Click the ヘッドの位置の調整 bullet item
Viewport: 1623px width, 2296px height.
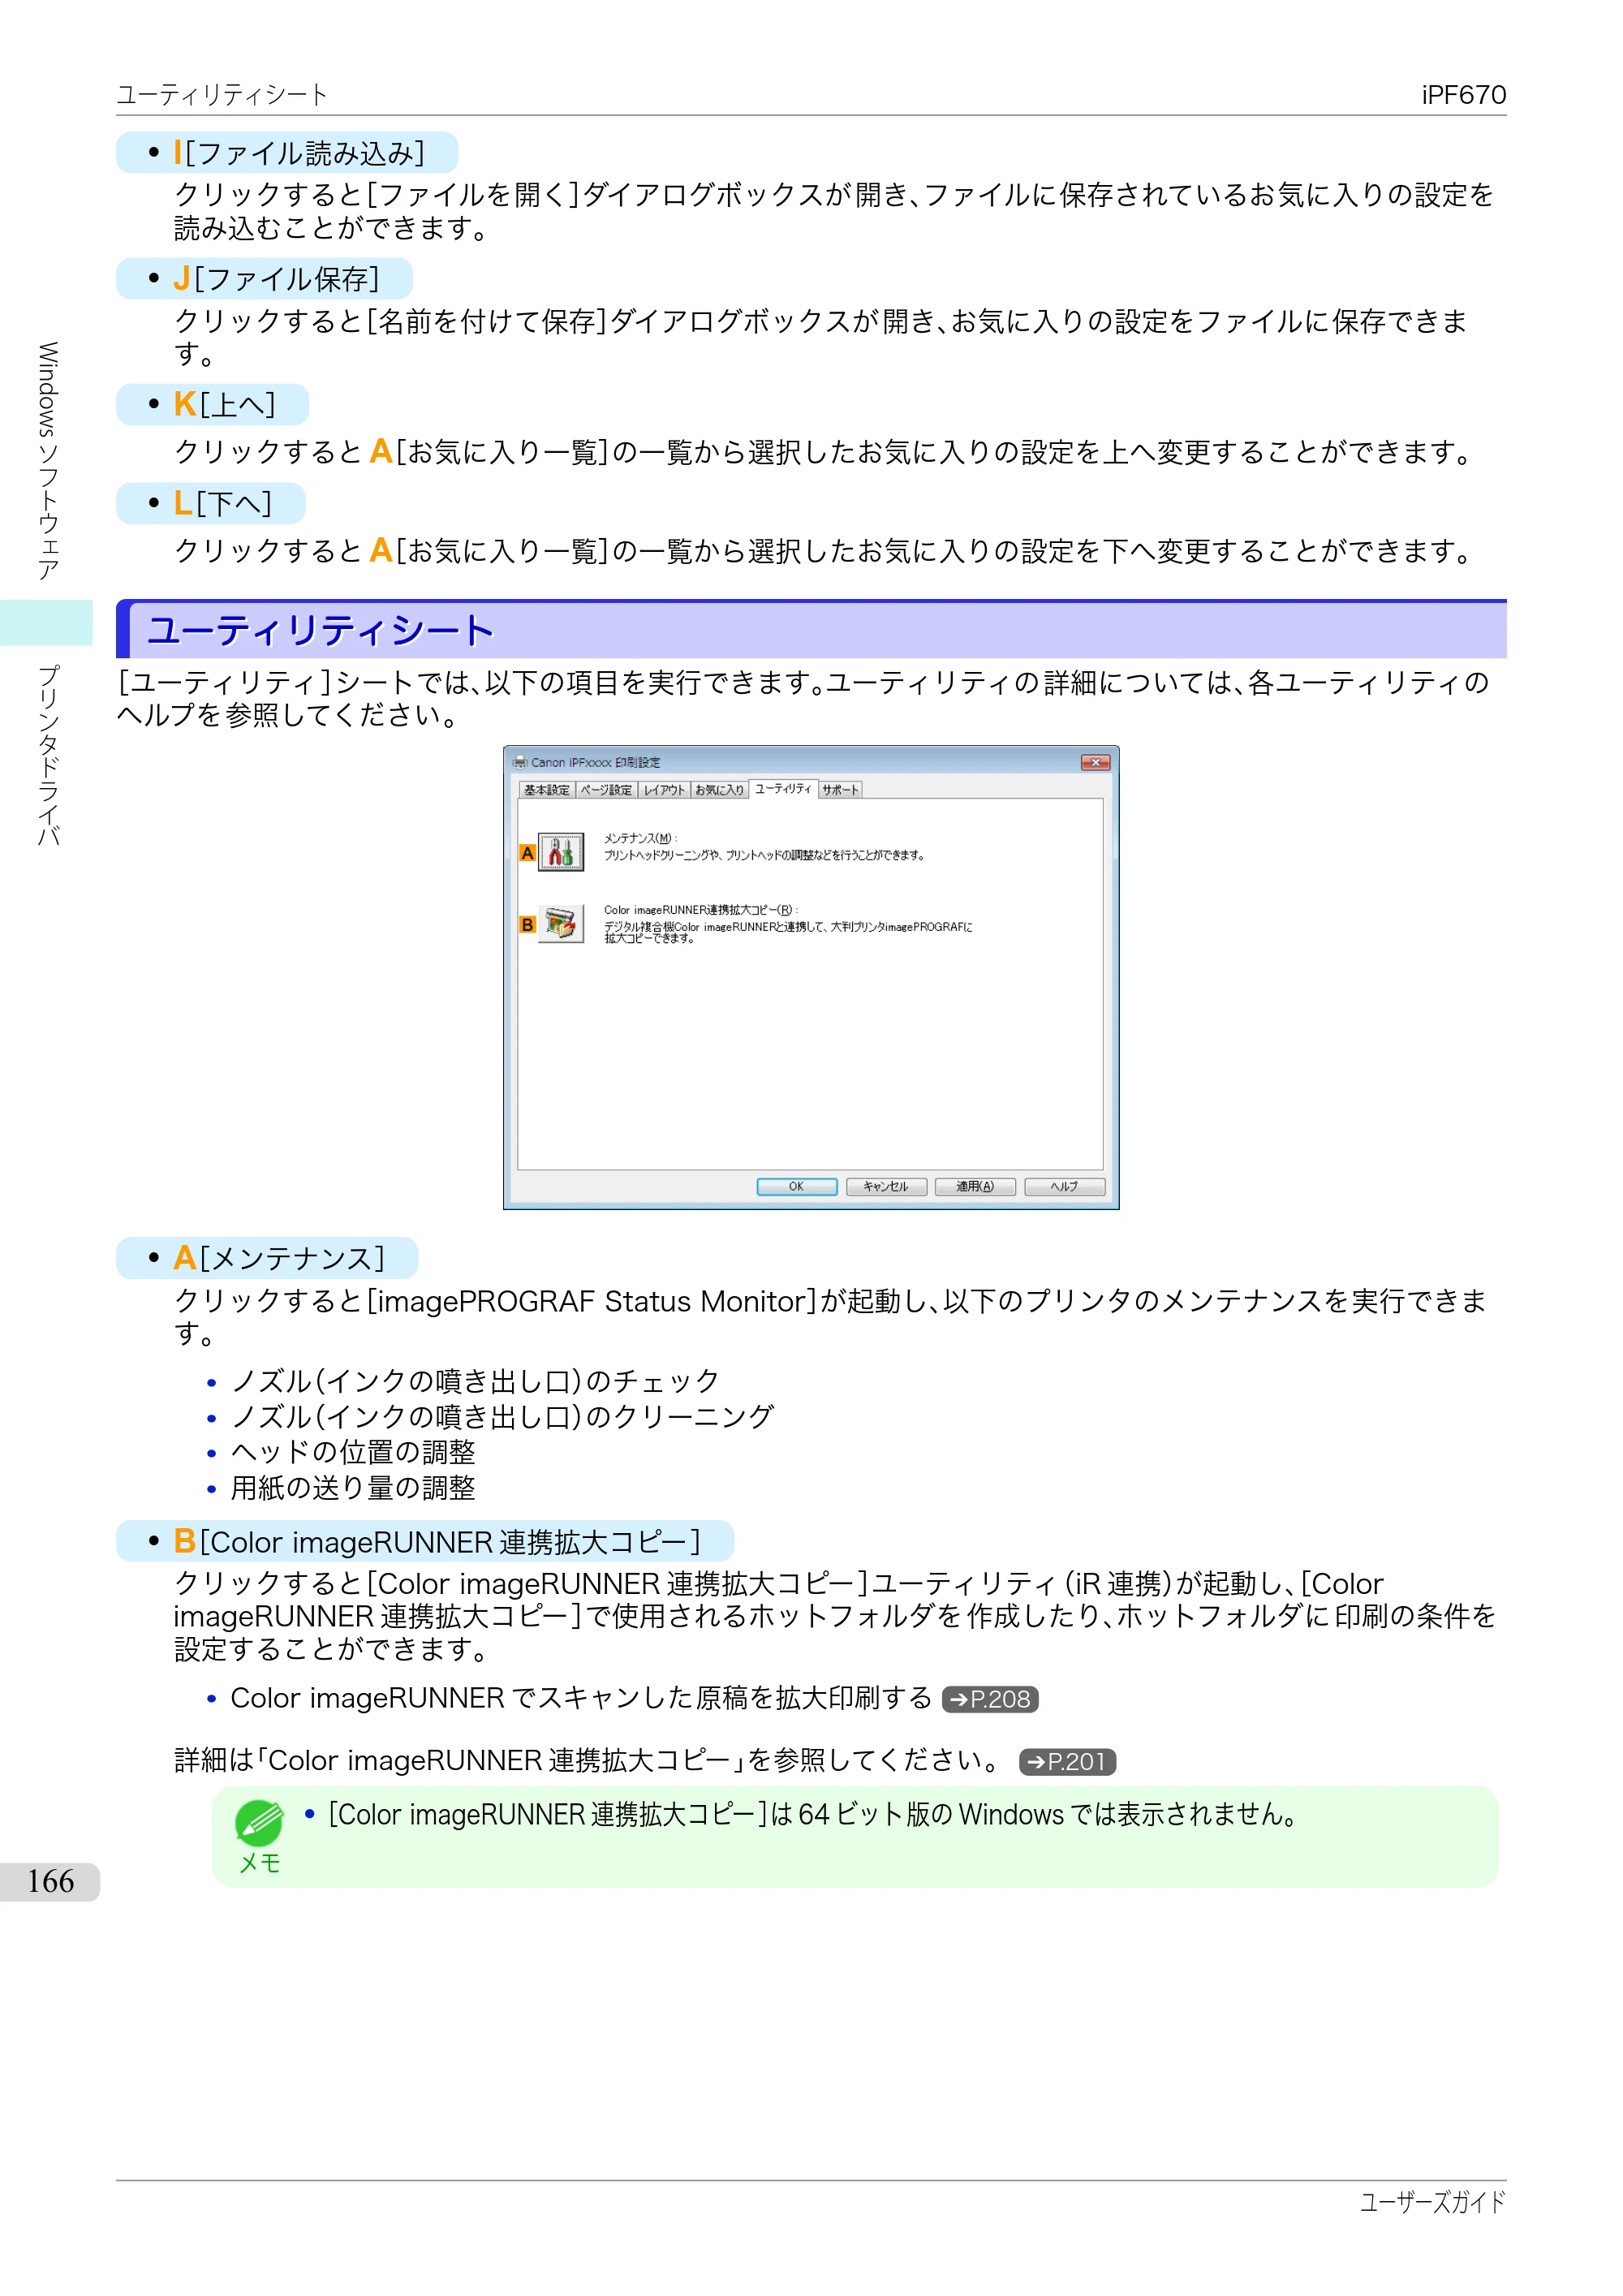[353, 1452]
